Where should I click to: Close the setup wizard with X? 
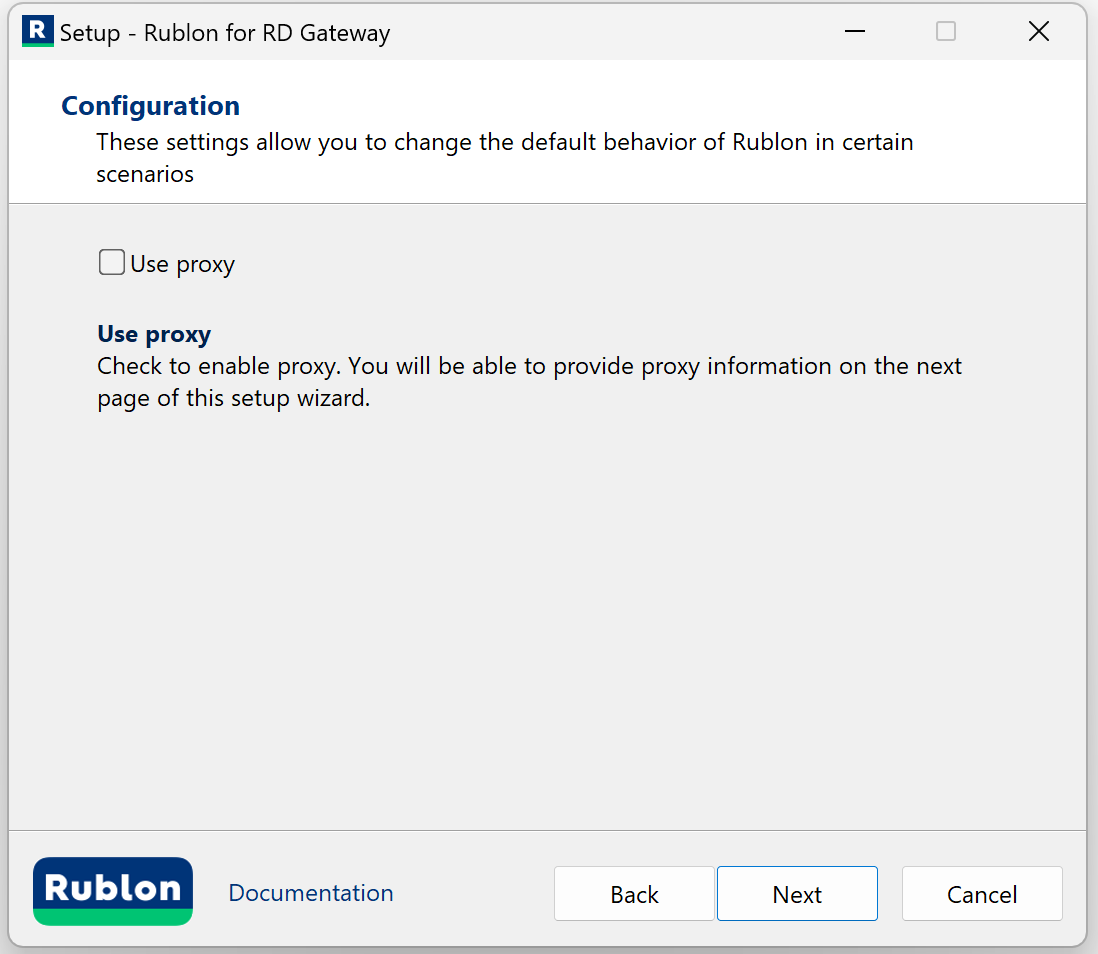pyautogui.click(x=1039, y=32)
